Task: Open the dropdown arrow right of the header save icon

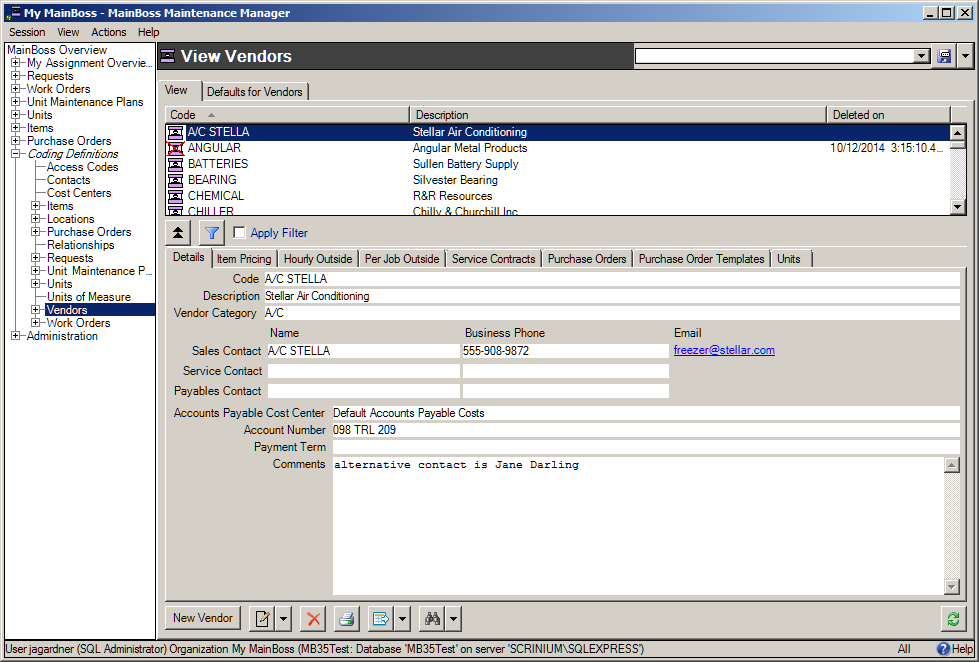Action: click(x=965, y=56)
